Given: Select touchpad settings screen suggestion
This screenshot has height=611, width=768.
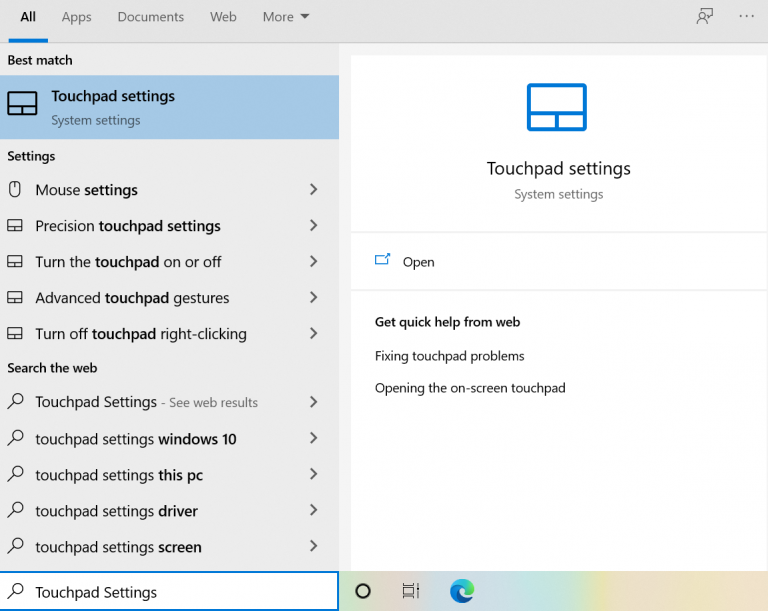Looking at the screenshot, I should coord(169,547).
